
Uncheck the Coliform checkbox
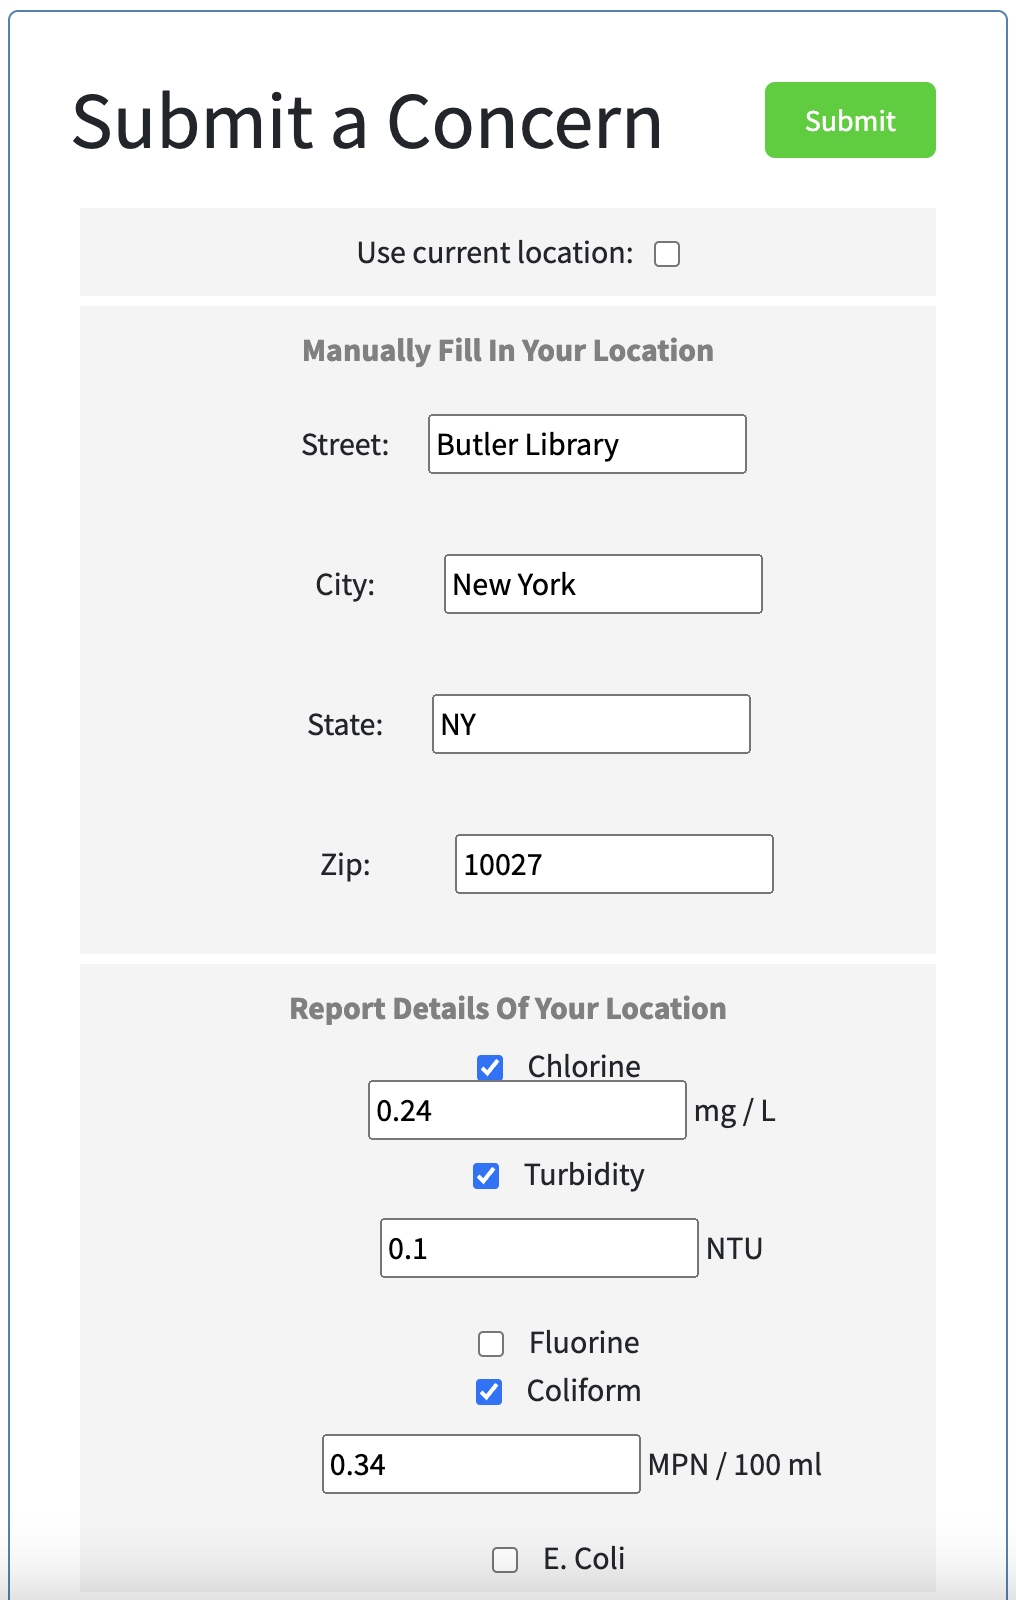(x=489, y=1391)
